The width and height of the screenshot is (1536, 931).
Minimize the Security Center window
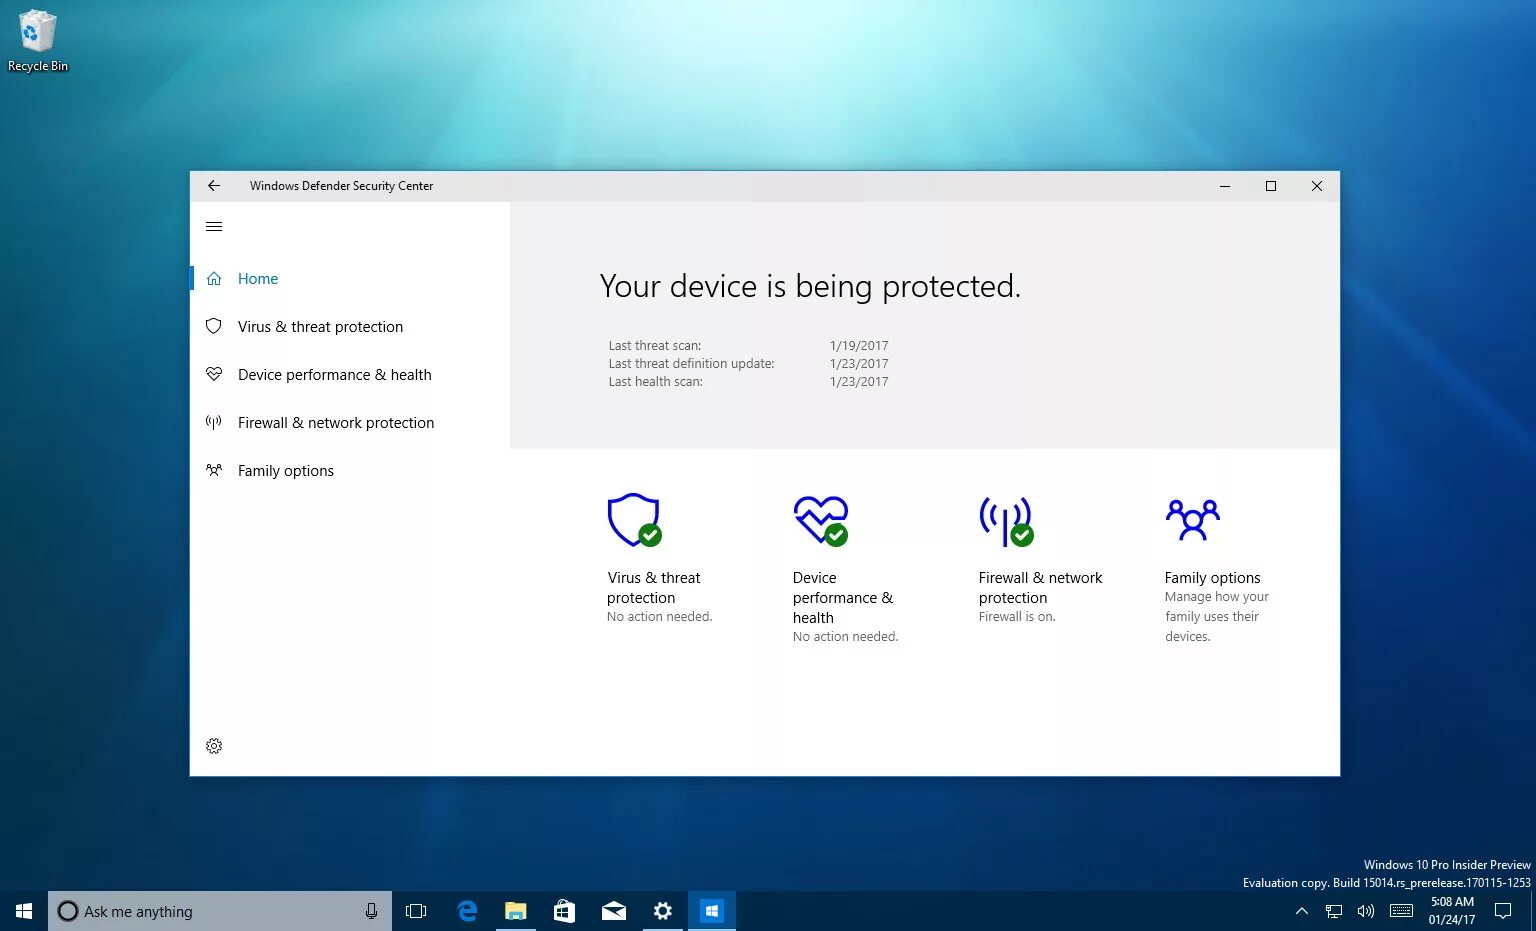coord(1225,186)
